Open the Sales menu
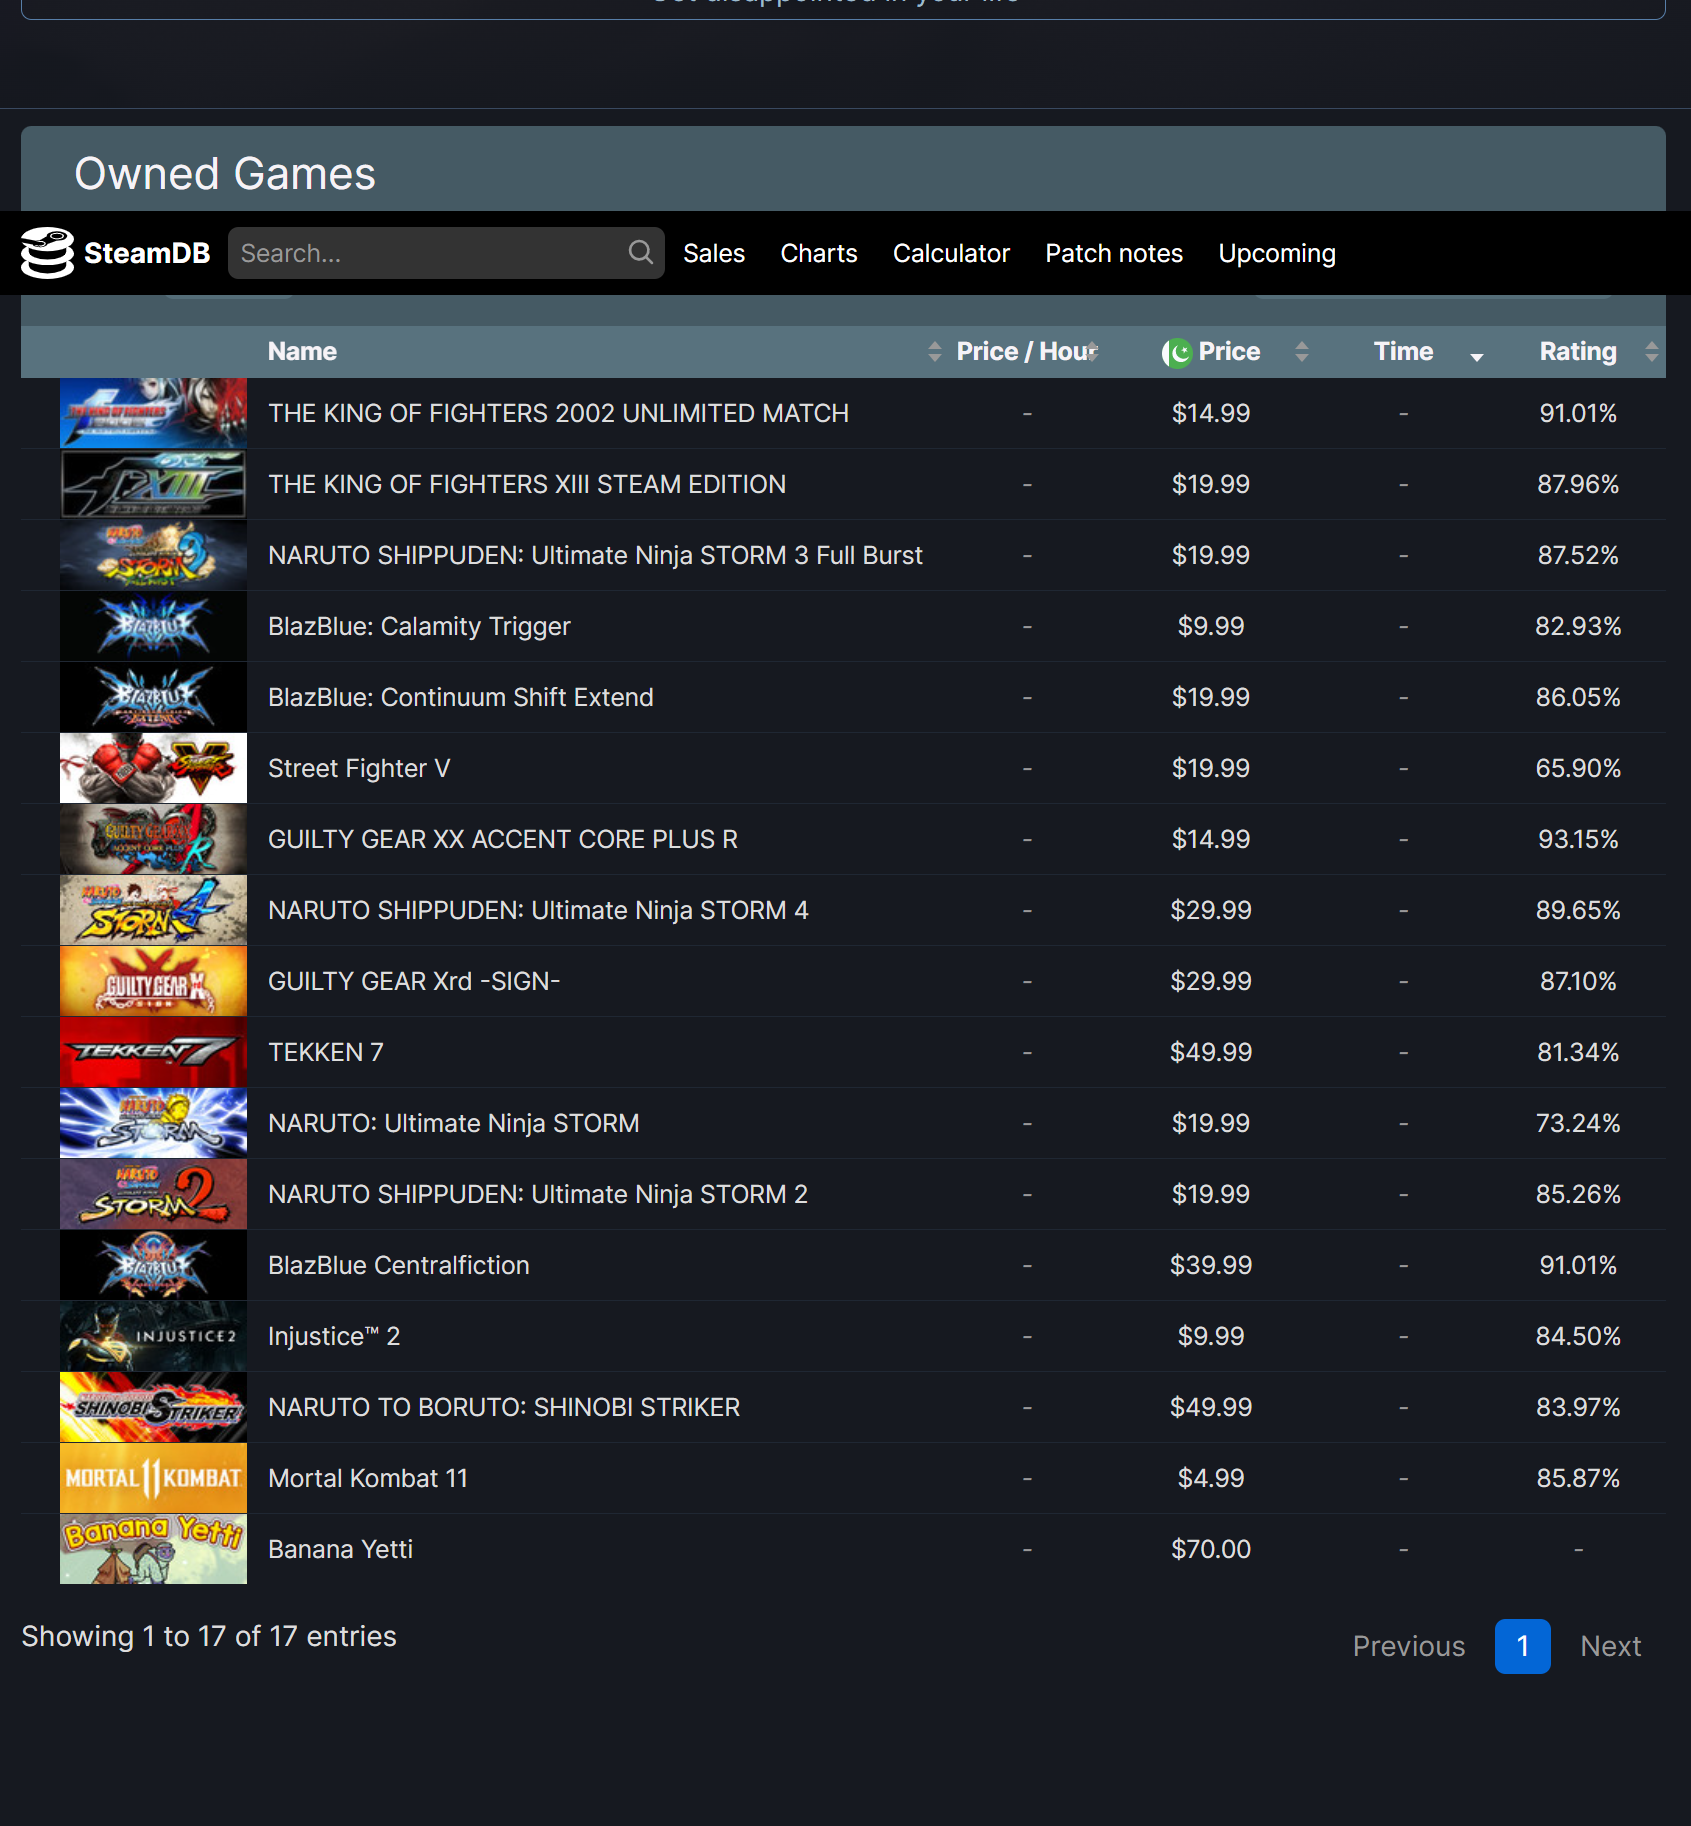The height and width of the screenshot is (1826, 1691). click(x=714, y=253)
